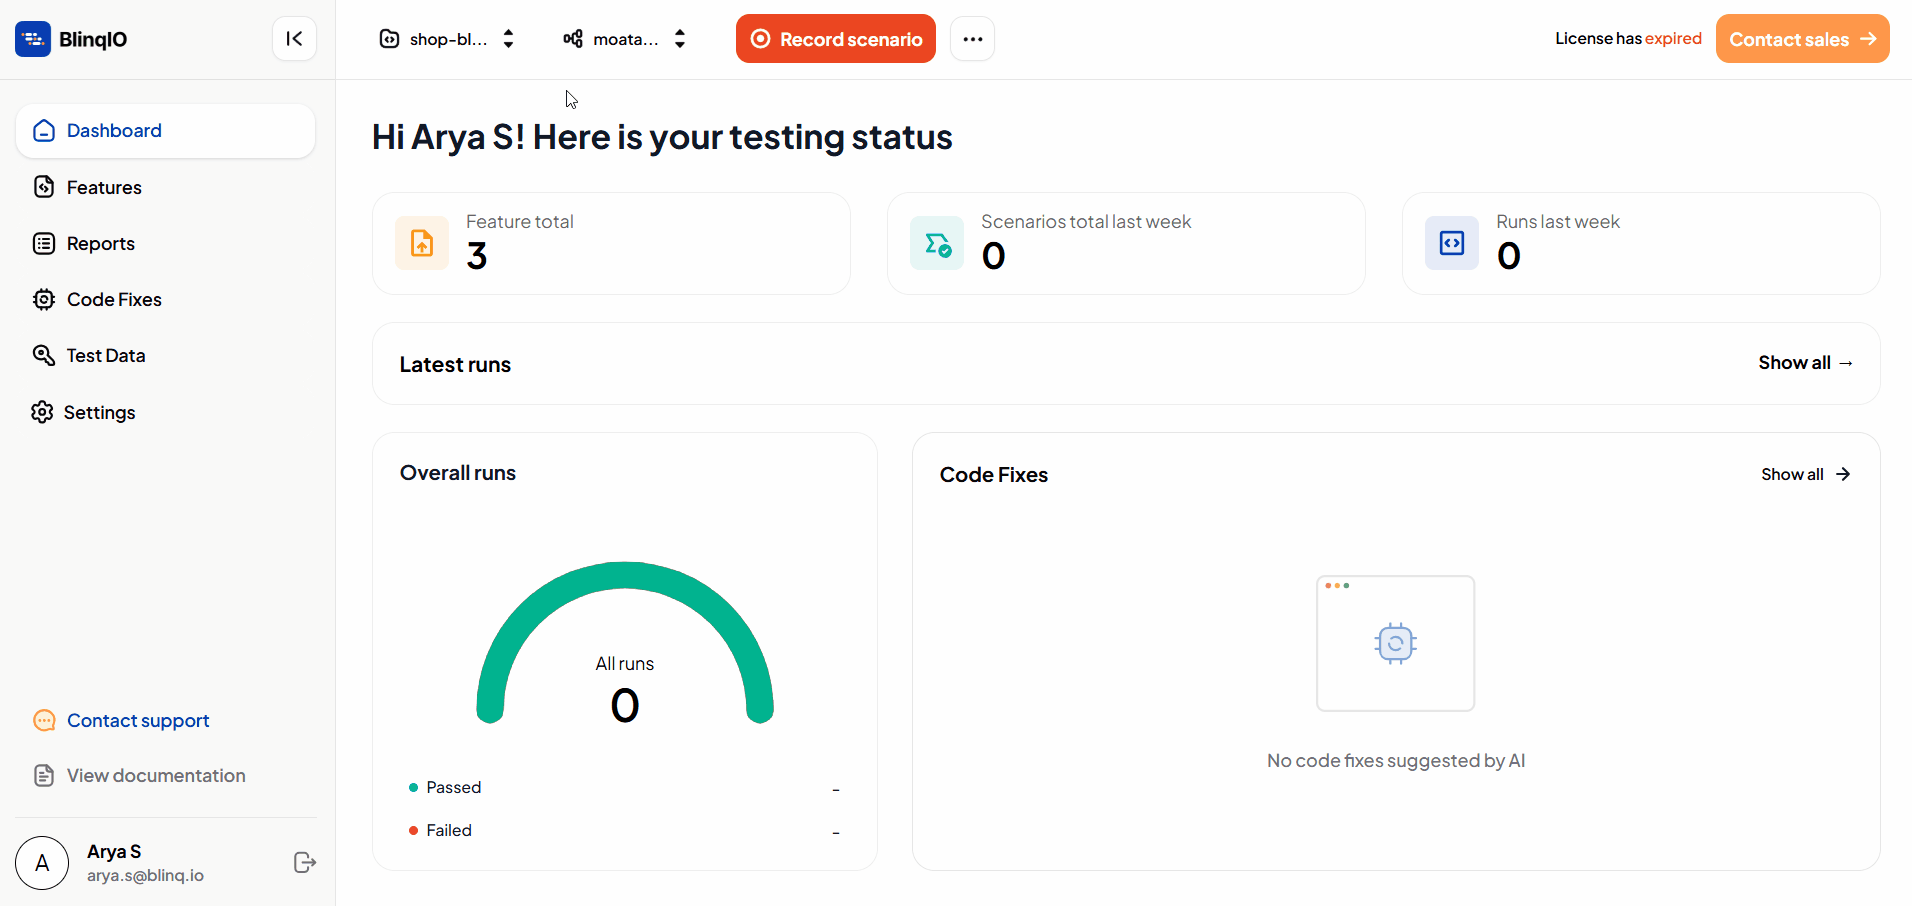Click the branch icon beside moata...
The image size is (1912, 906).
pos(573,39)
